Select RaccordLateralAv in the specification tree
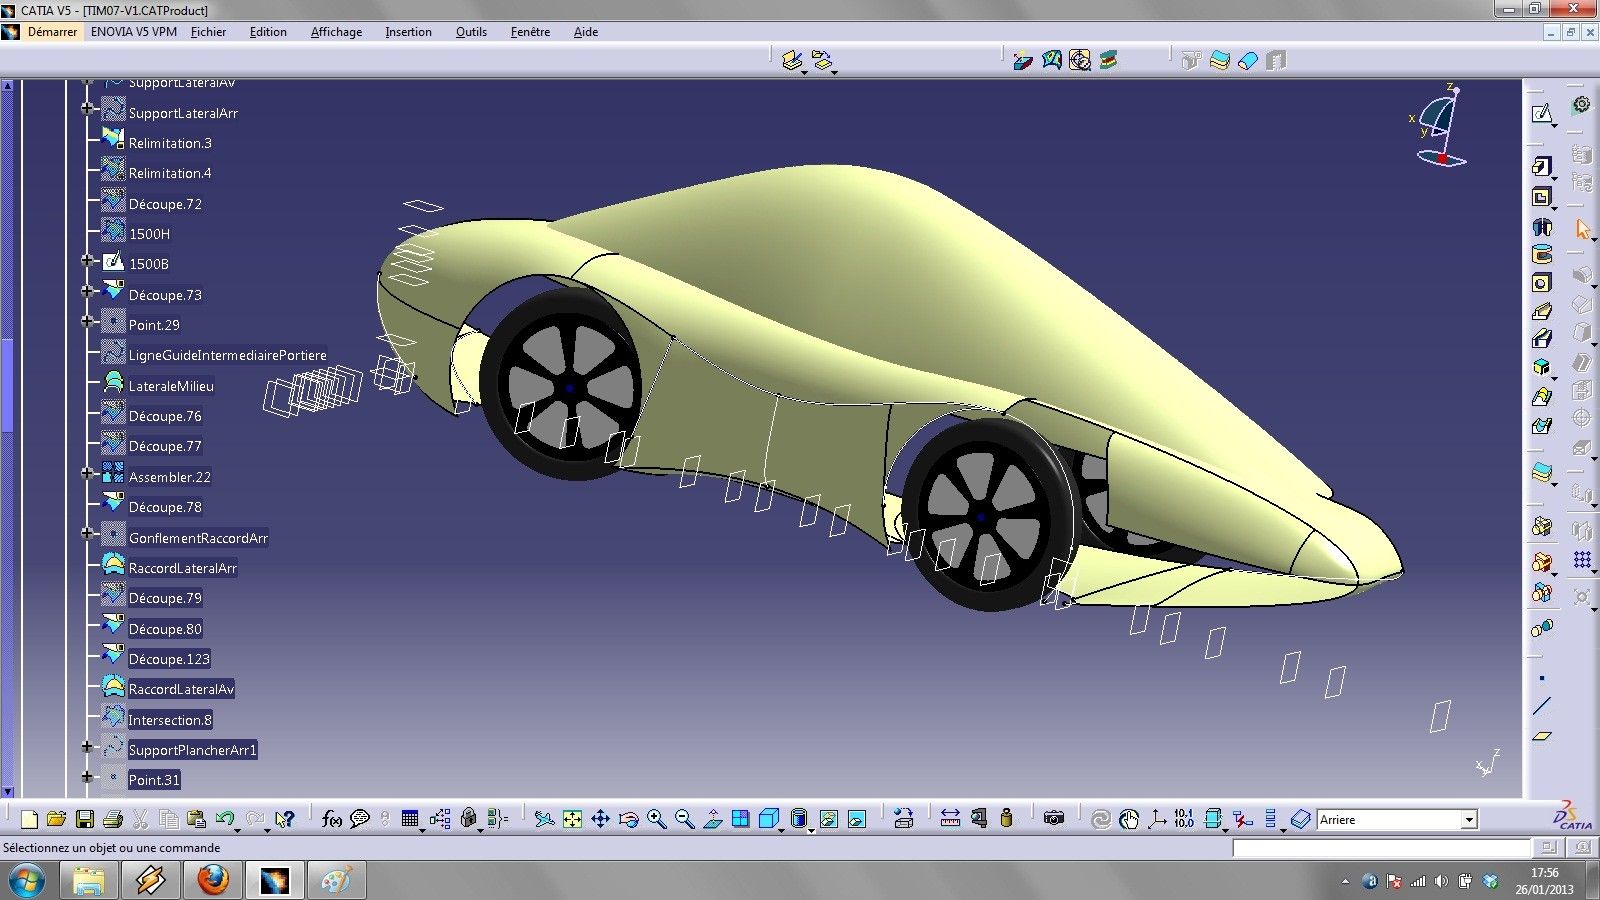This screenshot has width=1600, height=900. [181, 689]
